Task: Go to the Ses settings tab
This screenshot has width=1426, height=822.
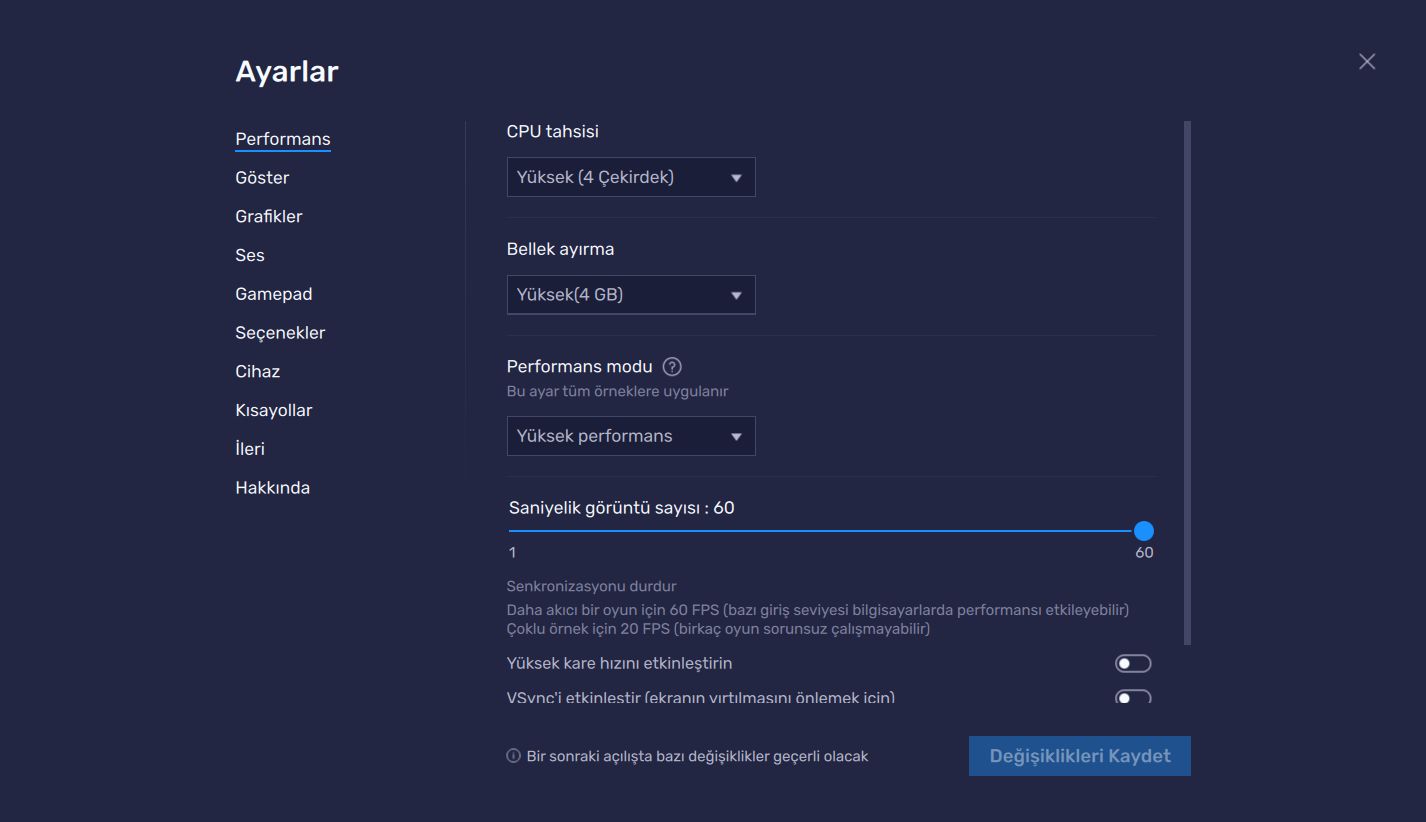Action: pos(250,255)
